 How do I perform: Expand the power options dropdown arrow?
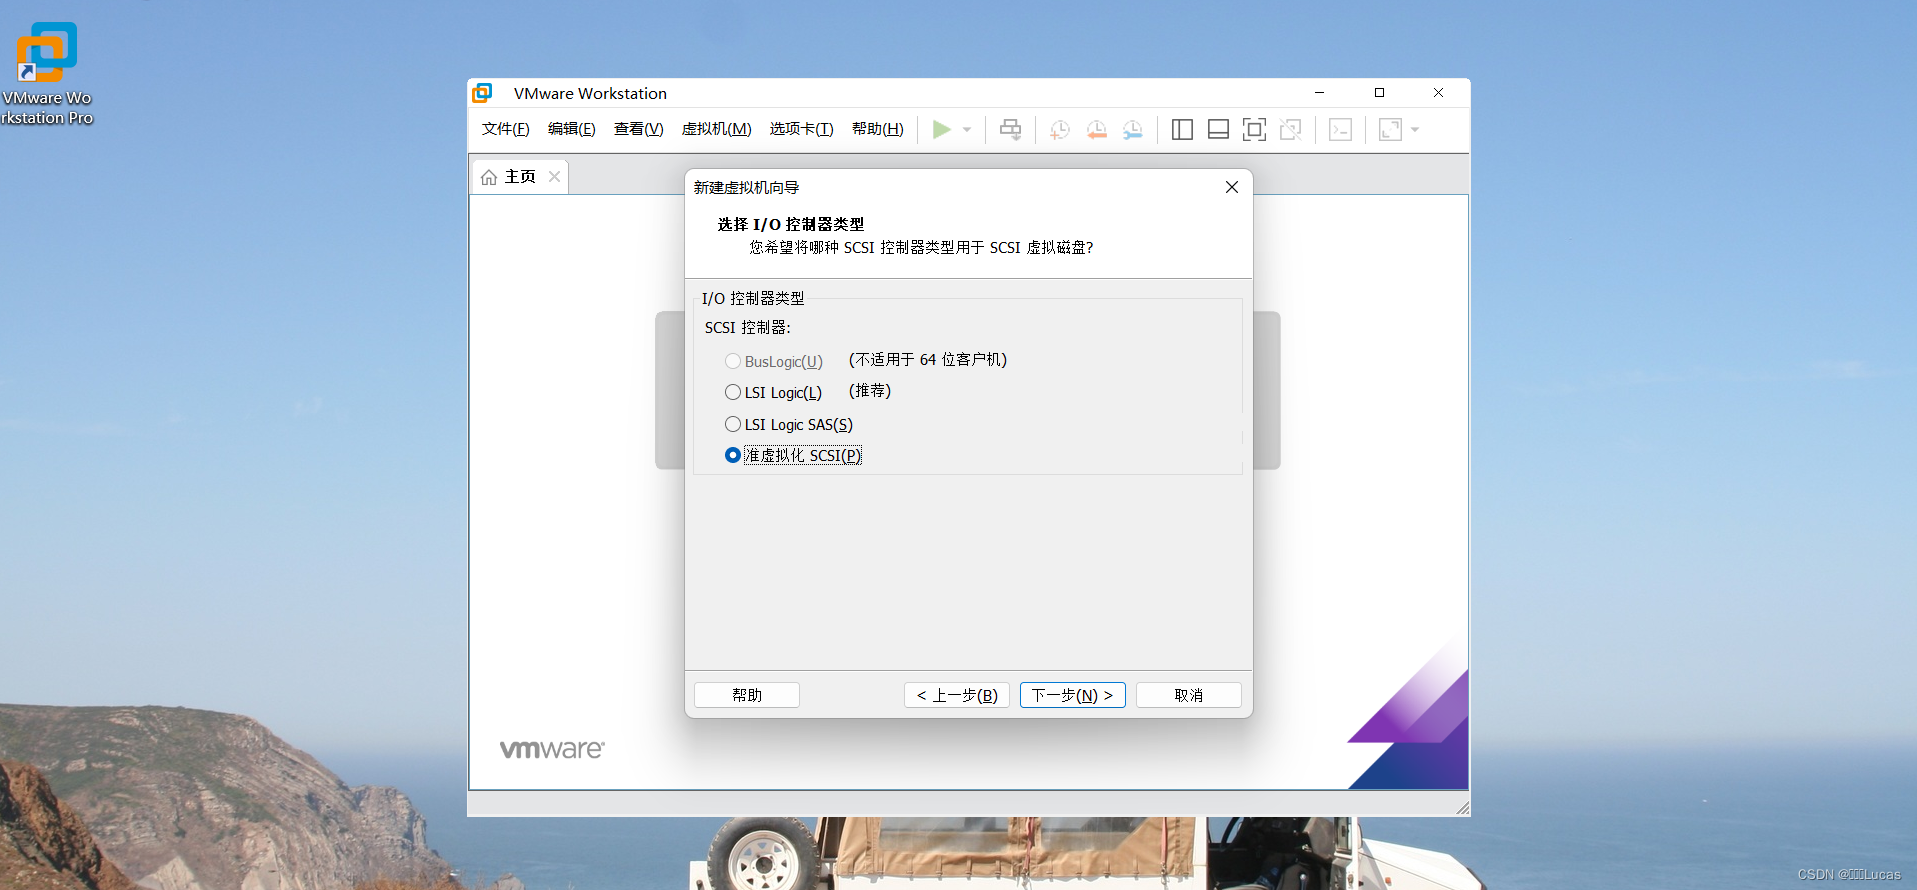[967, 129]
